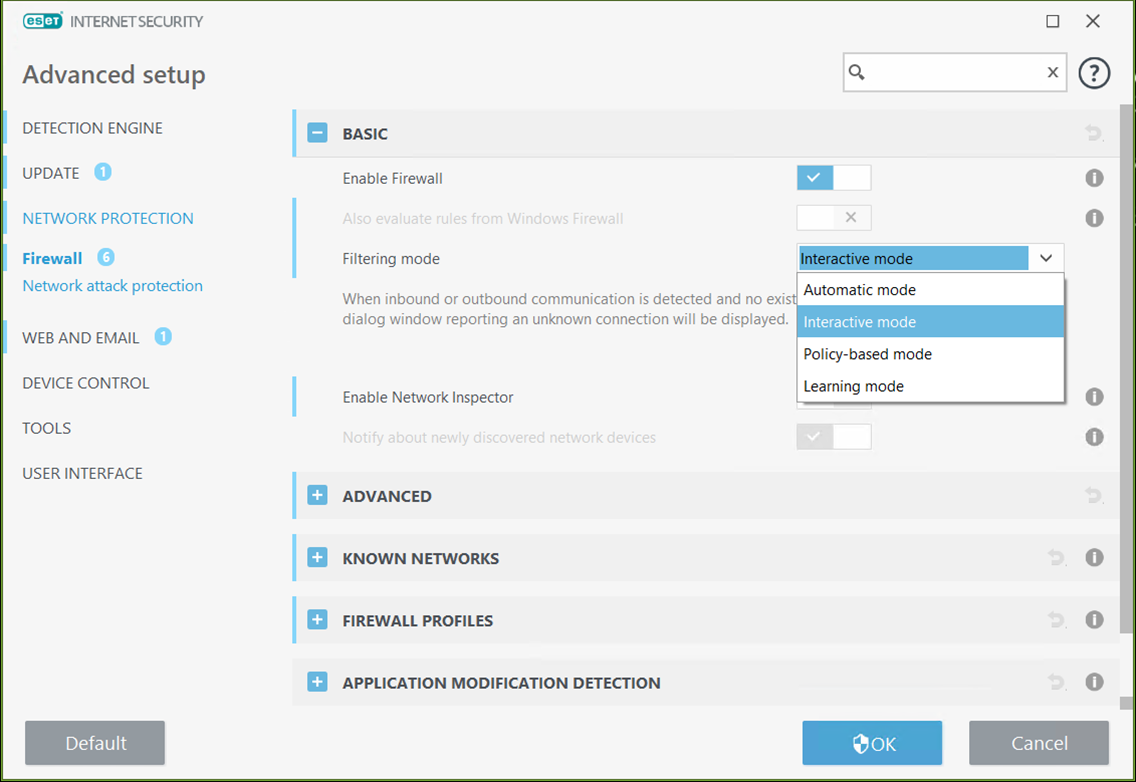Viewport: 1136px width, 782px height.
Task: Click info icon for Windows Firewall rules
Action: click(1094, 218)
